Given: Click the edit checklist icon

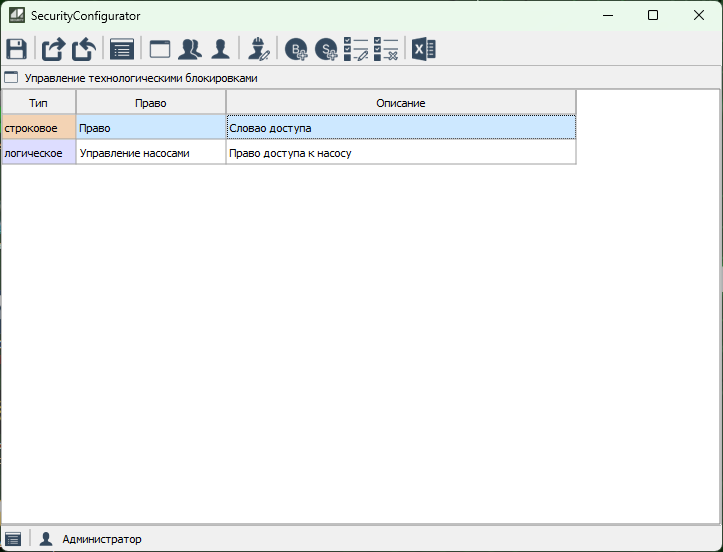Looking at the screenshot, I should [356, 49].
